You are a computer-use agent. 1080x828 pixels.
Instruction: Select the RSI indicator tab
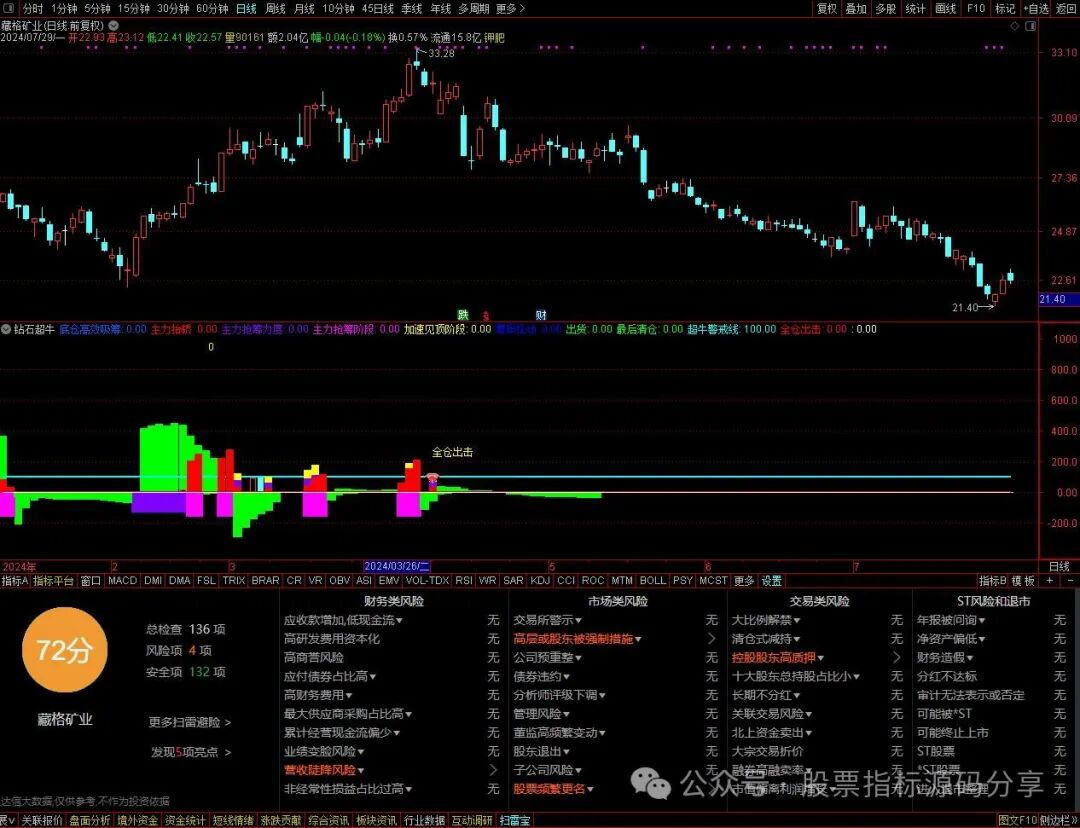464,581
